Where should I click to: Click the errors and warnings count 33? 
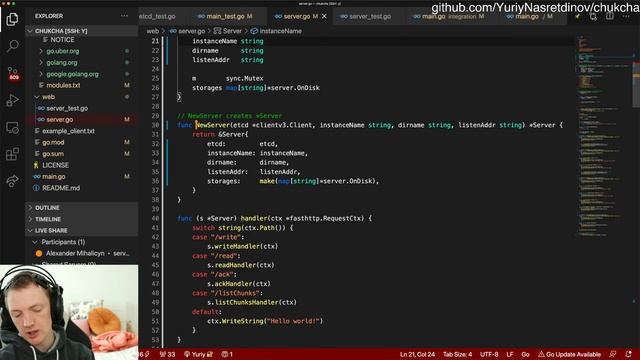(167, 354)
